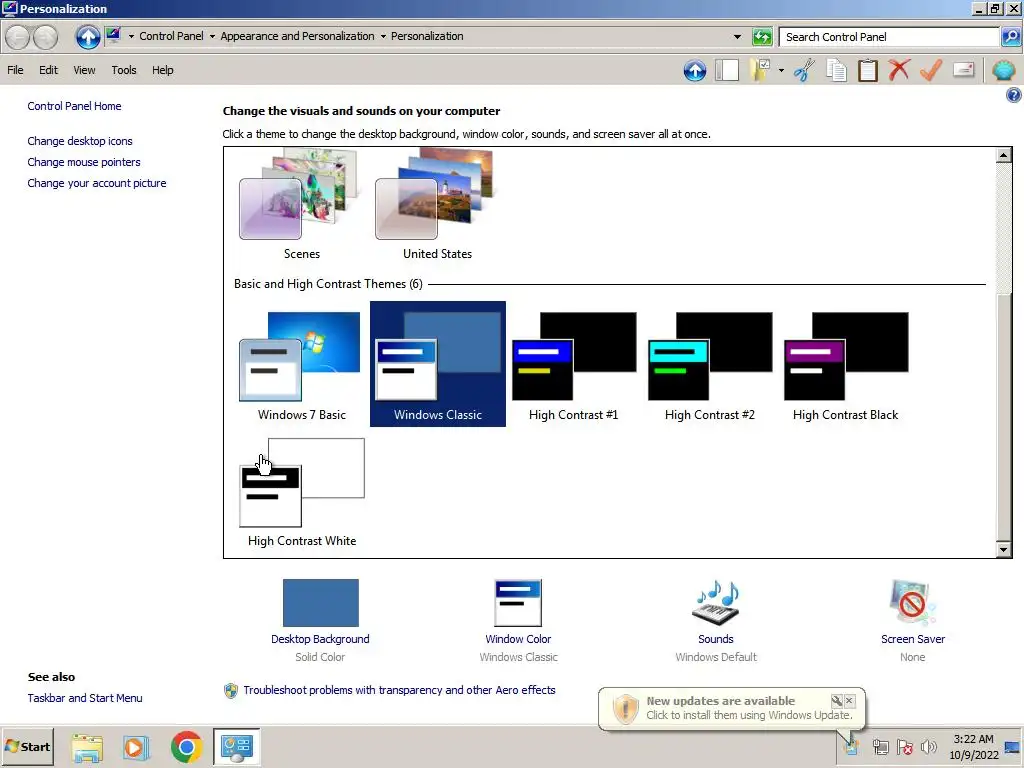Go to Control Panel Home

74,106
